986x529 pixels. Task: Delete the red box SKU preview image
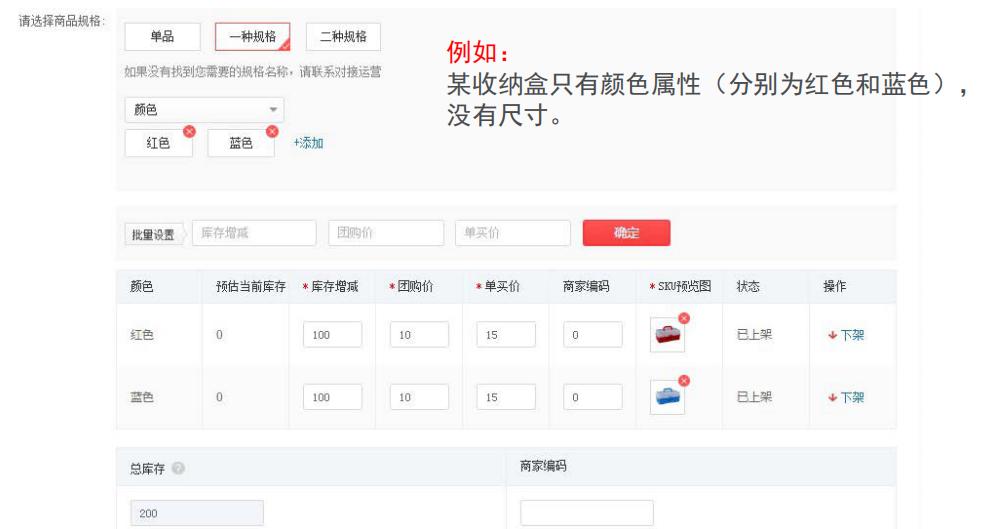click(x=684, y=318)
